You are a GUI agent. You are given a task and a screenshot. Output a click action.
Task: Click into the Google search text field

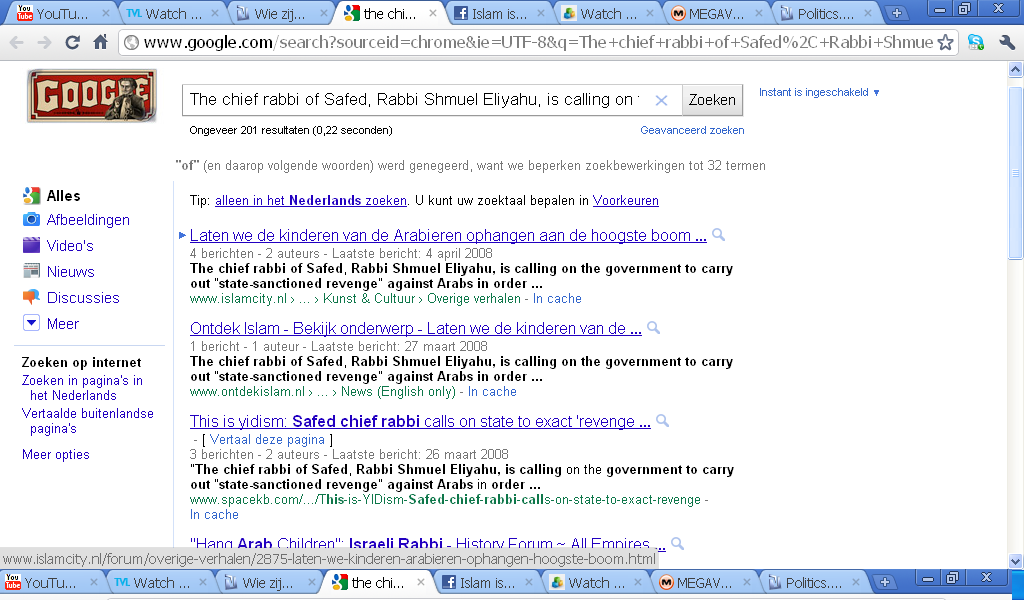[x=415, y=100]
